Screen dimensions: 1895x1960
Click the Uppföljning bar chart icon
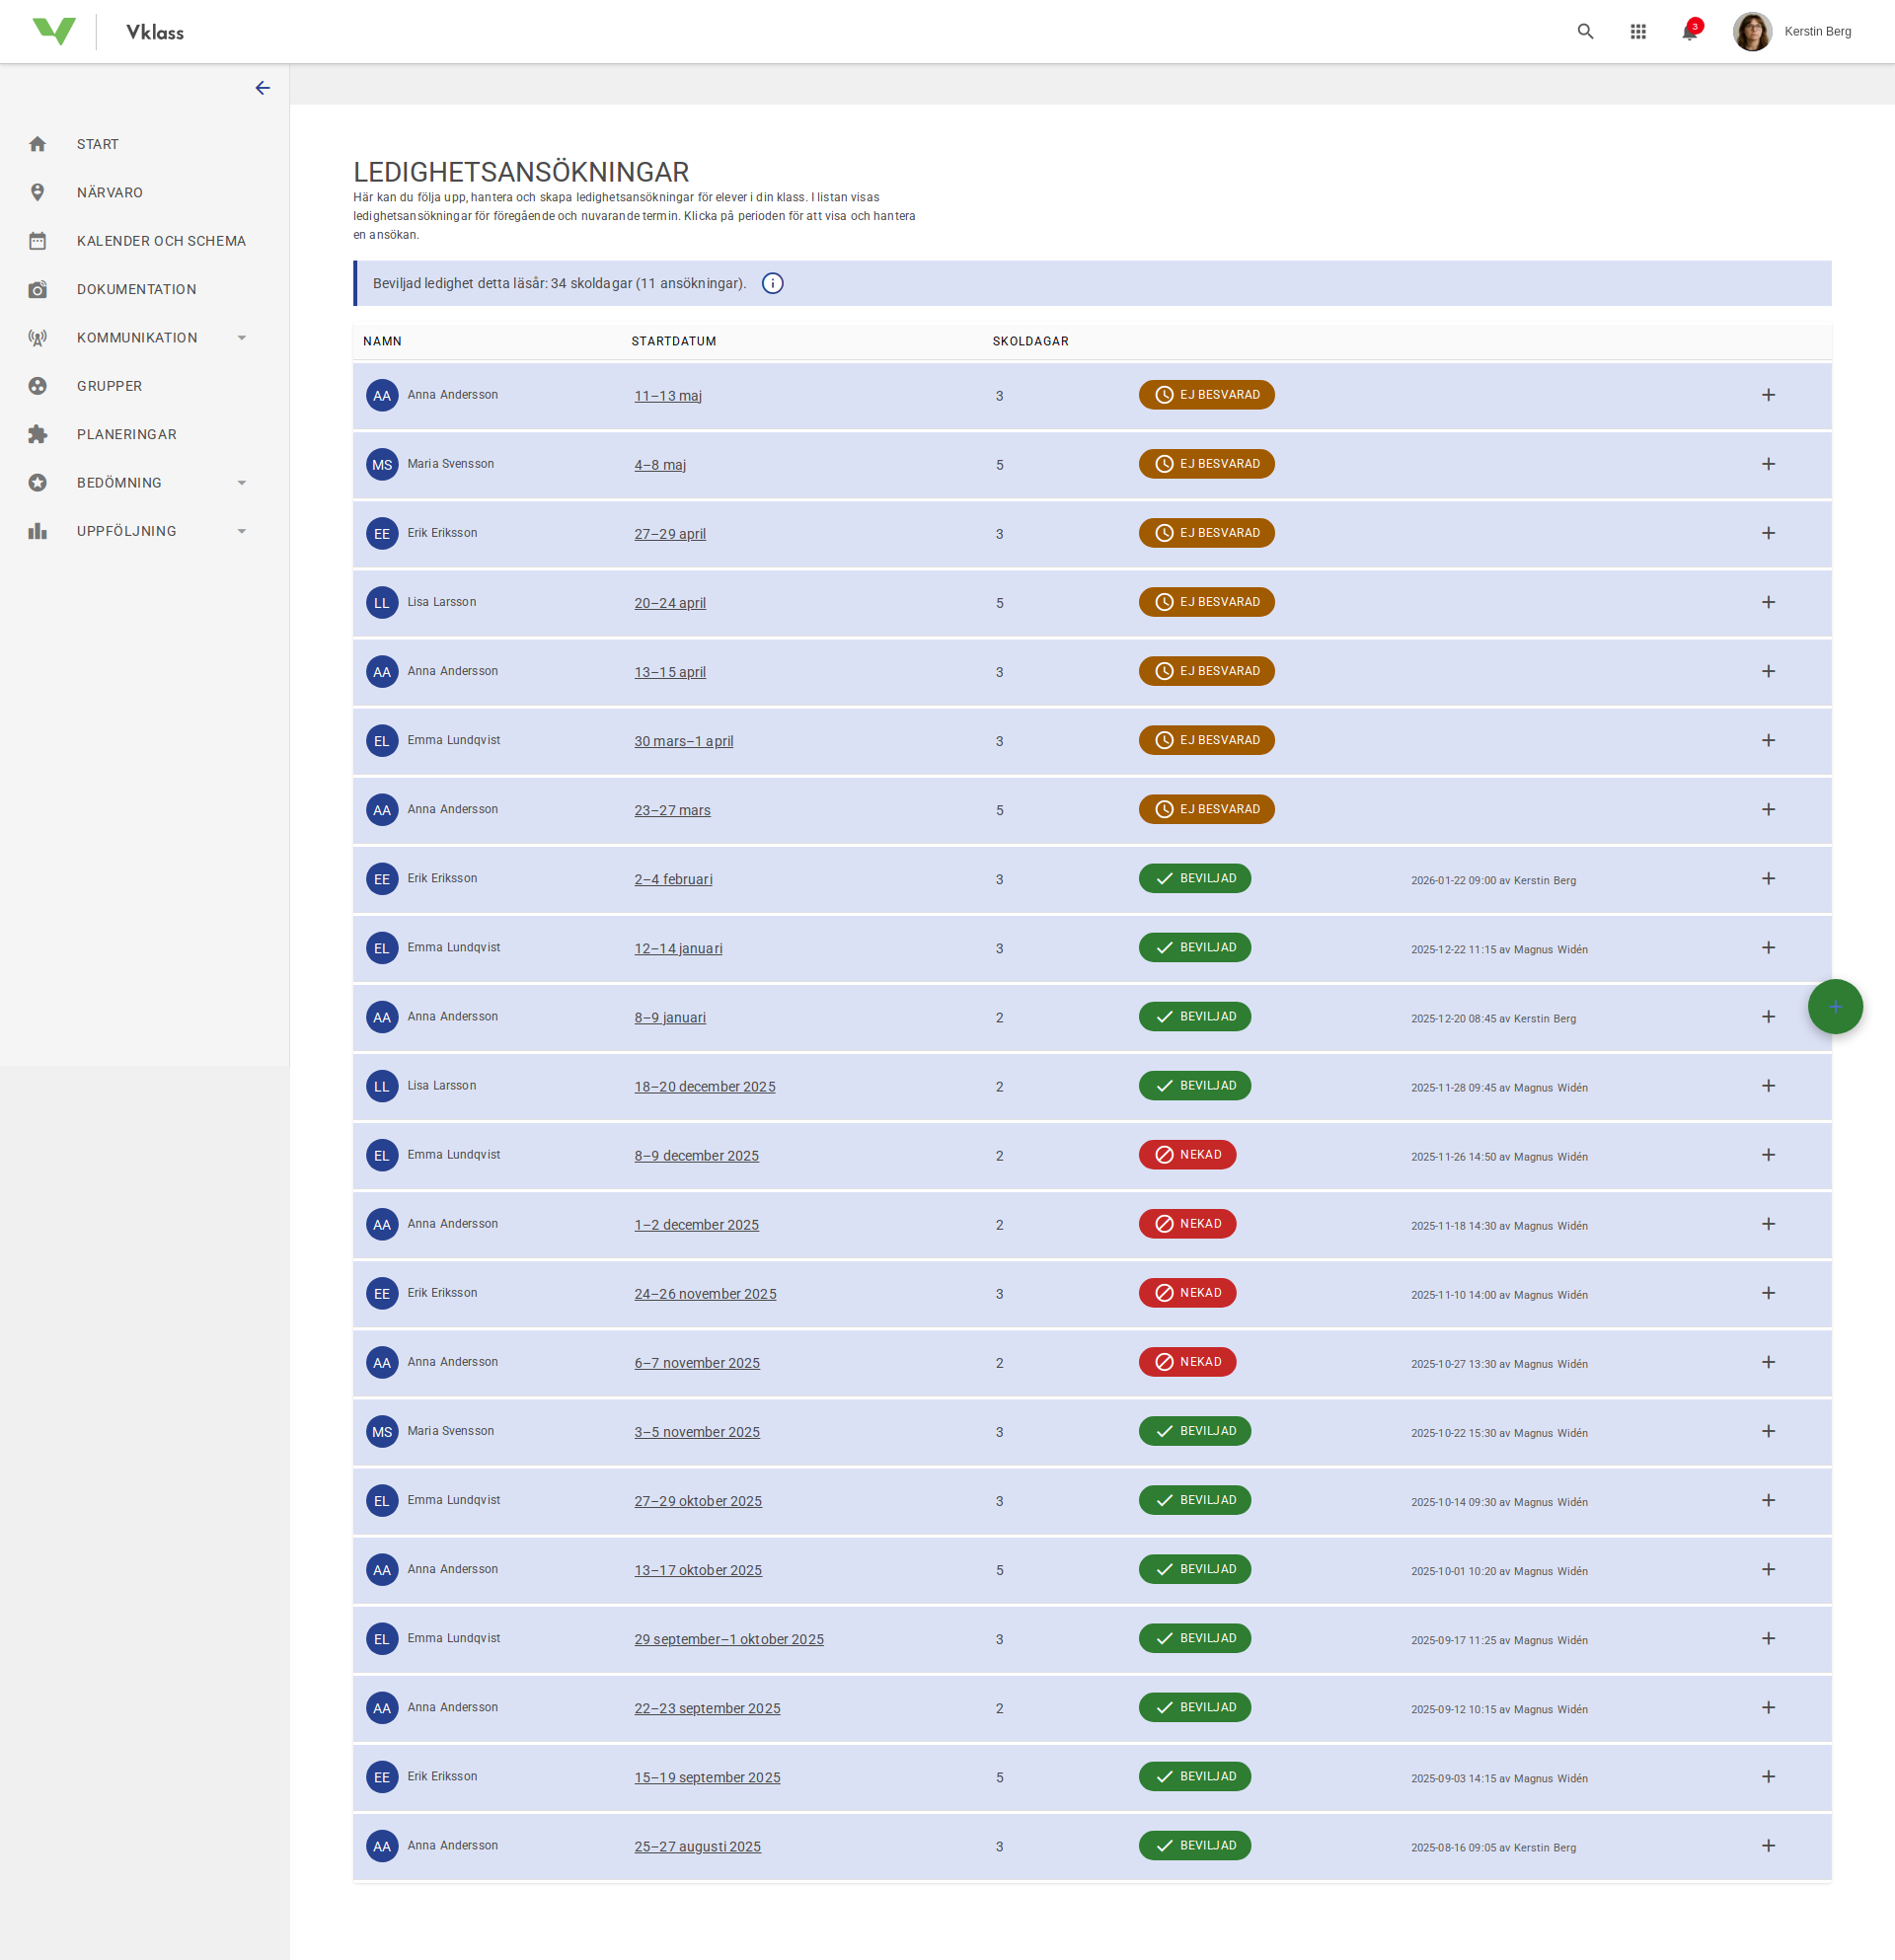[38, 531]
